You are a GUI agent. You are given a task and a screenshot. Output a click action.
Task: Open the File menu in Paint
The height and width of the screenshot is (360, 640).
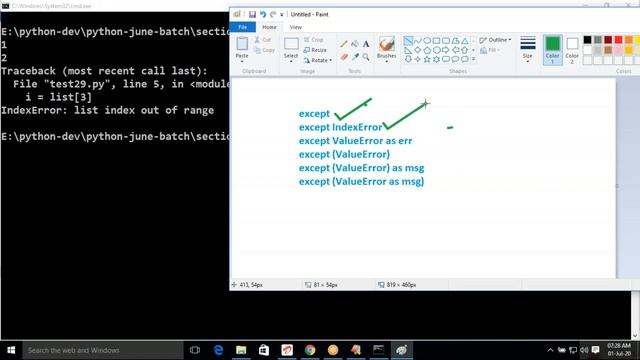242,27
